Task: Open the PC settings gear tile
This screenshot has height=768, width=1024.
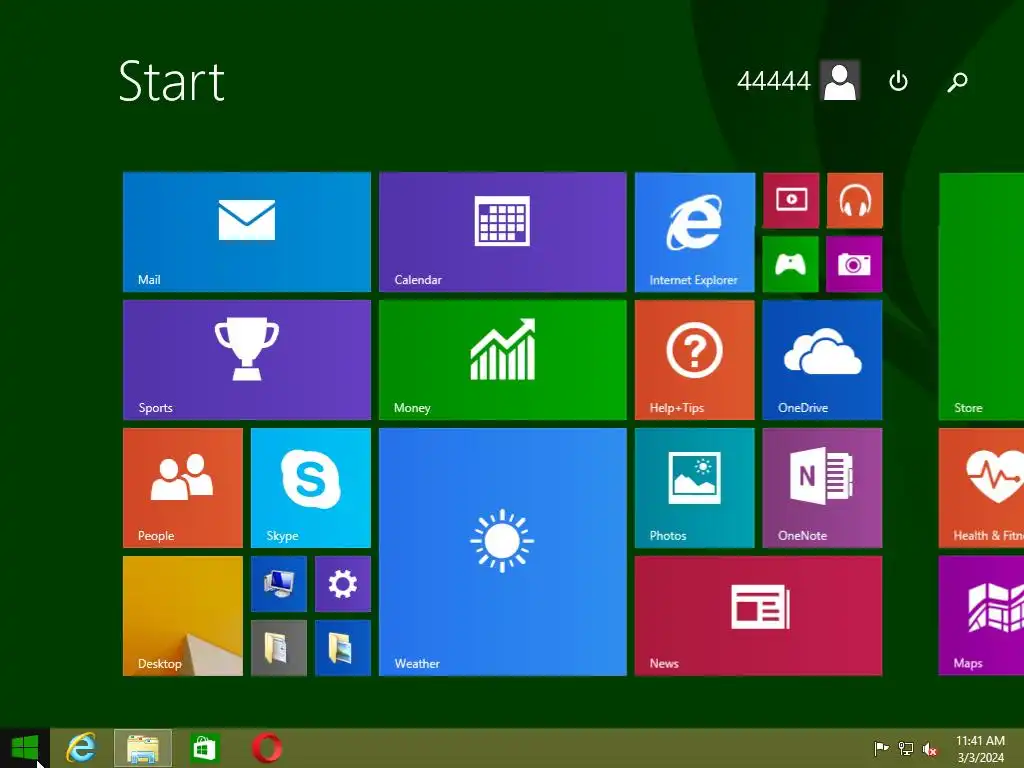Action: [343, 584]
